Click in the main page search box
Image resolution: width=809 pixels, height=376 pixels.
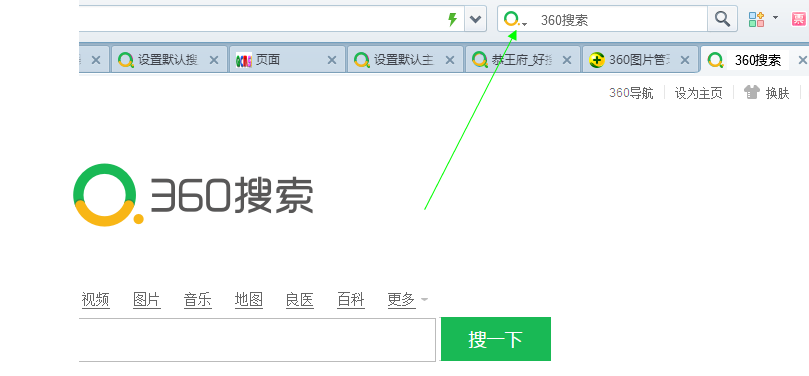tap(257, 339)
